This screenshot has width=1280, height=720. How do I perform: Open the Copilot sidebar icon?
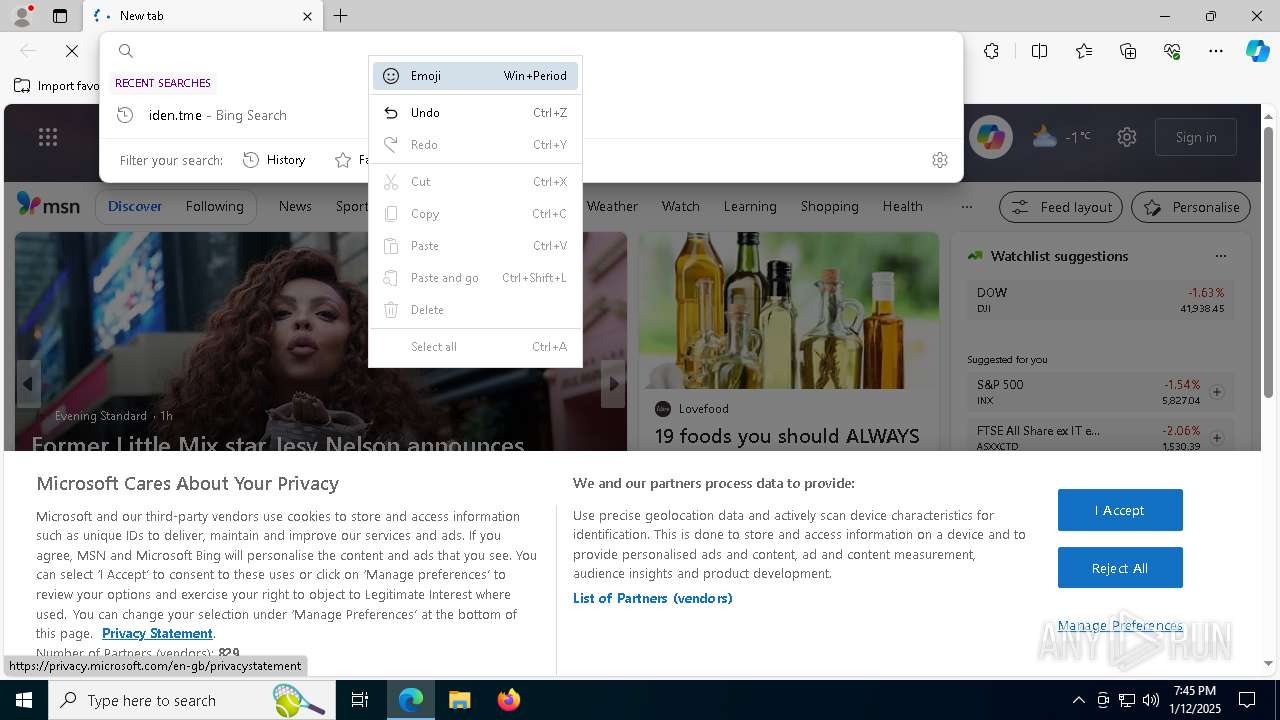tap(1258, 51)
